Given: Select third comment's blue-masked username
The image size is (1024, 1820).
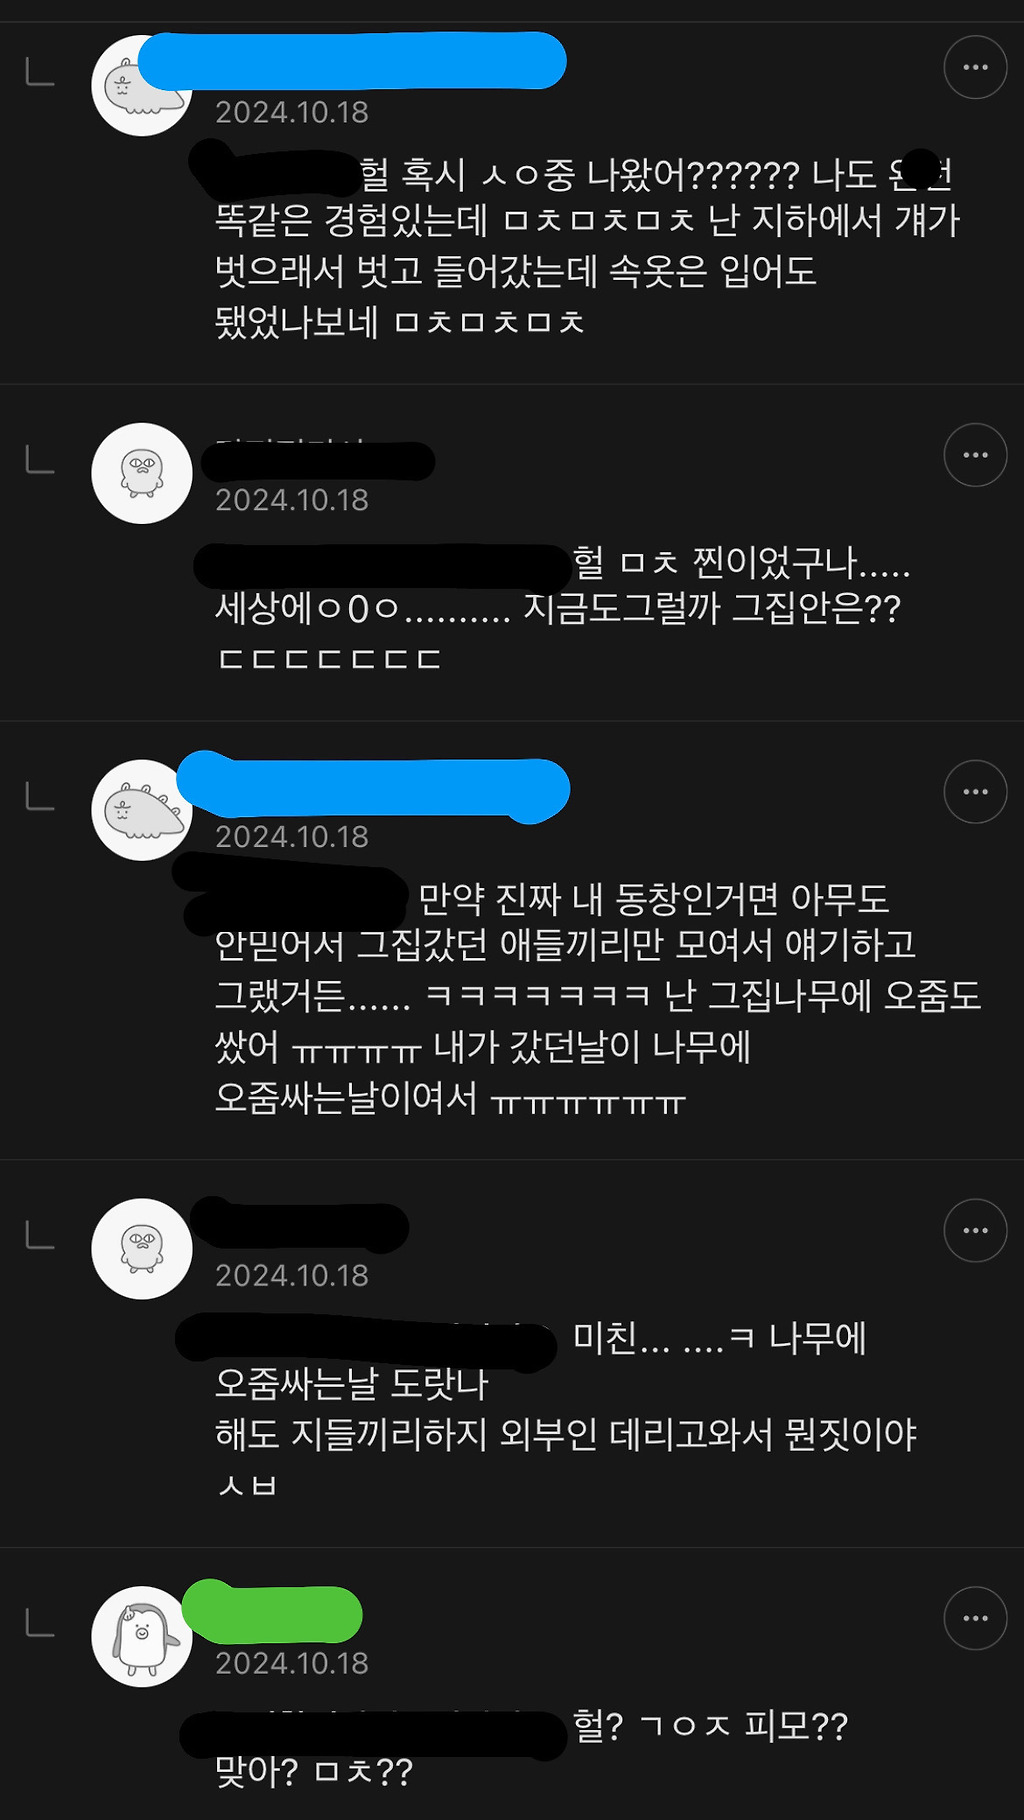Looking at the screenshot, I should tap(373, 788).
